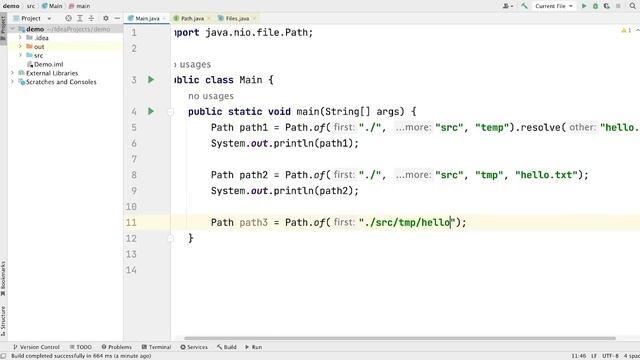Open the Run tool window
Screen dimensions: 640x360
254,347
